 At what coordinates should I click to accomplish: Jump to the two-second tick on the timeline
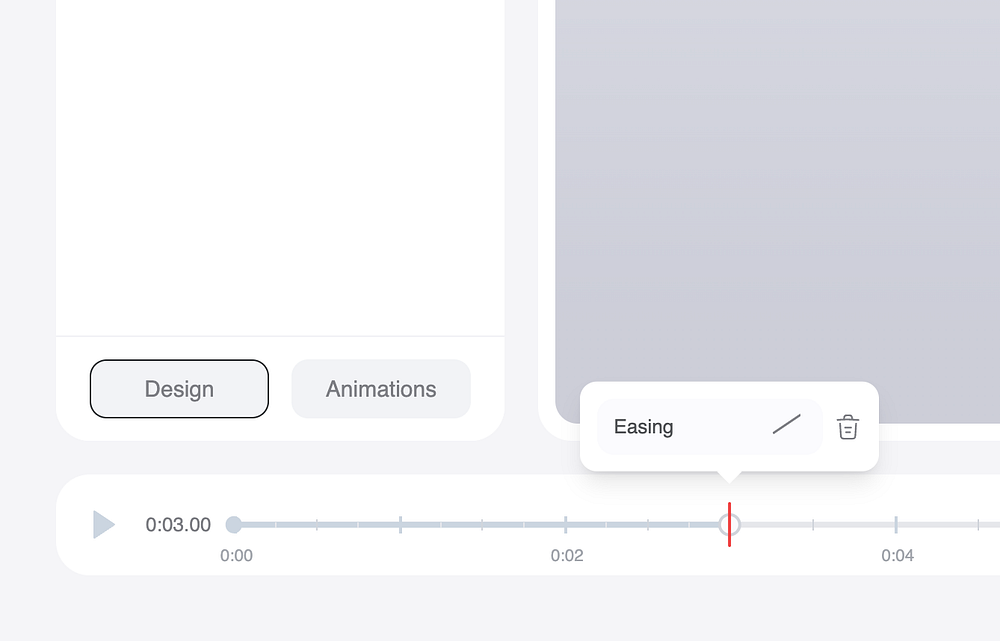565,524
